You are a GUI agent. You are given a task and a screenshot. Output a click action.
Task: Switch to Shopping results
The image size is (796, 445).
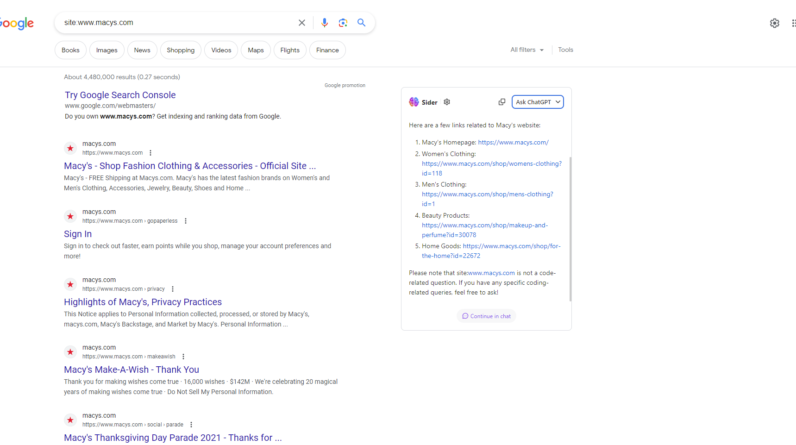[181, 50]
